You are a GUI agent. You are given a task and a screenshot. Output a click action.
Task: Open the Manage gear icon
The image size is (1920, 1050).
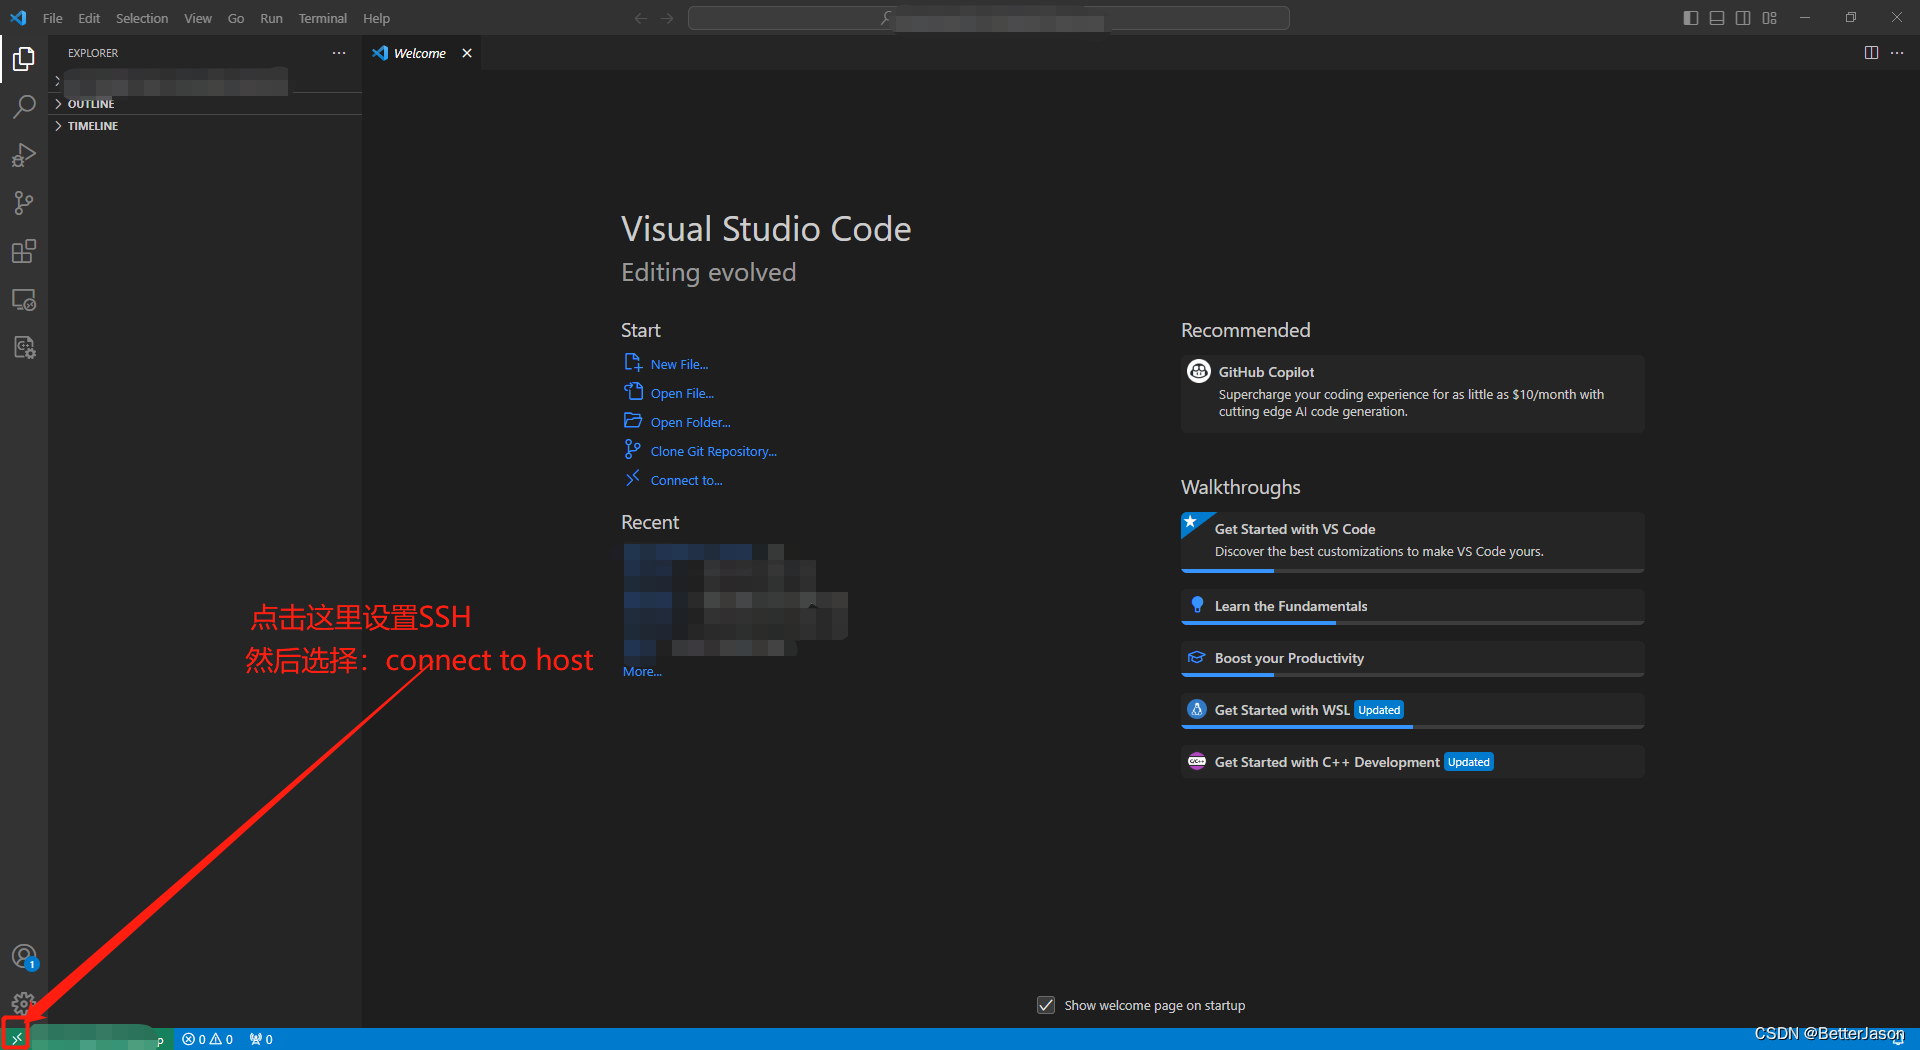point(24,1003)
